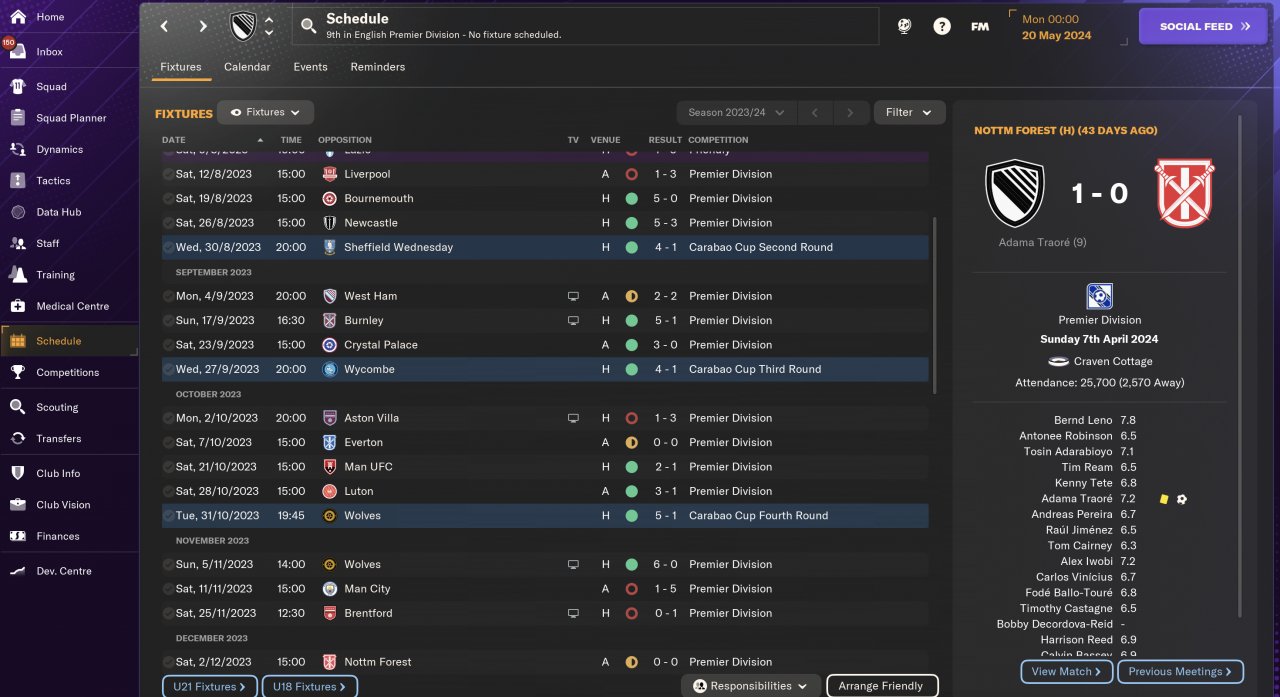Click the Data Hub icon

click(17, 212)
